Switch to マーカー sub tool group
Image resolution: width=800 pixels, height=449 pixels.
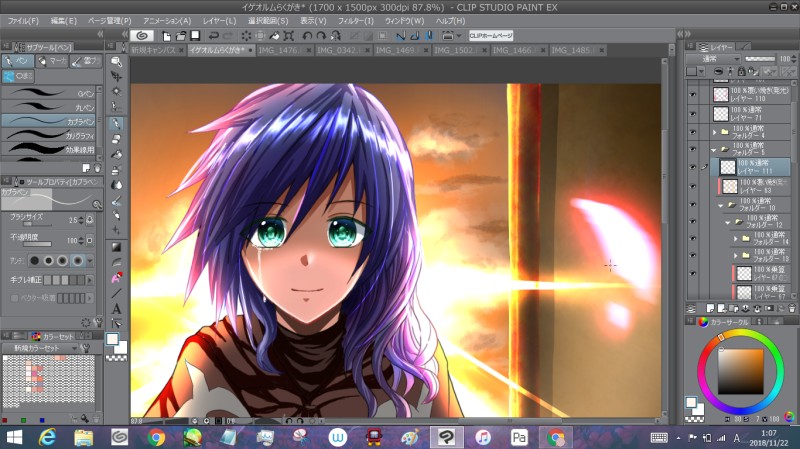[x=52, y=61]
